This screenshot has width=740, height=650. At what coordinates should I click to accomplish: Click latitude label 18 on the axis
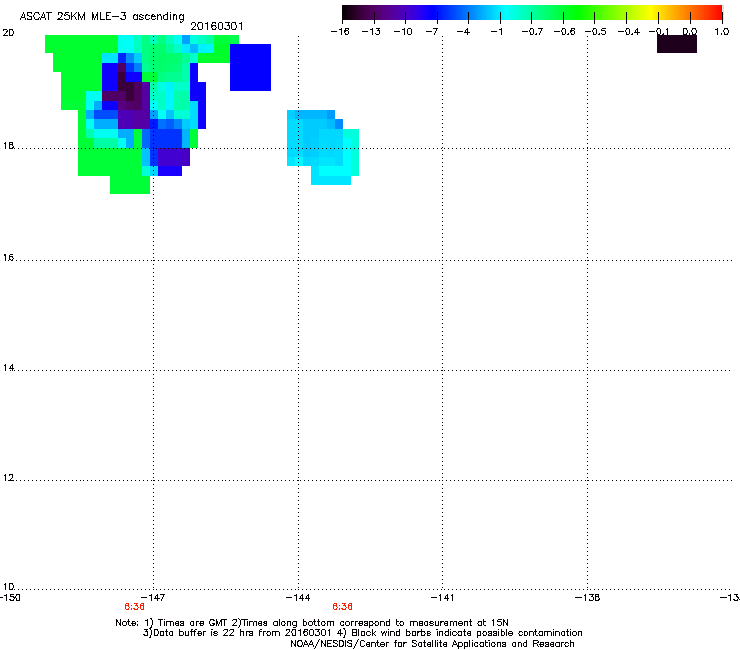click(x=8, y=145)
